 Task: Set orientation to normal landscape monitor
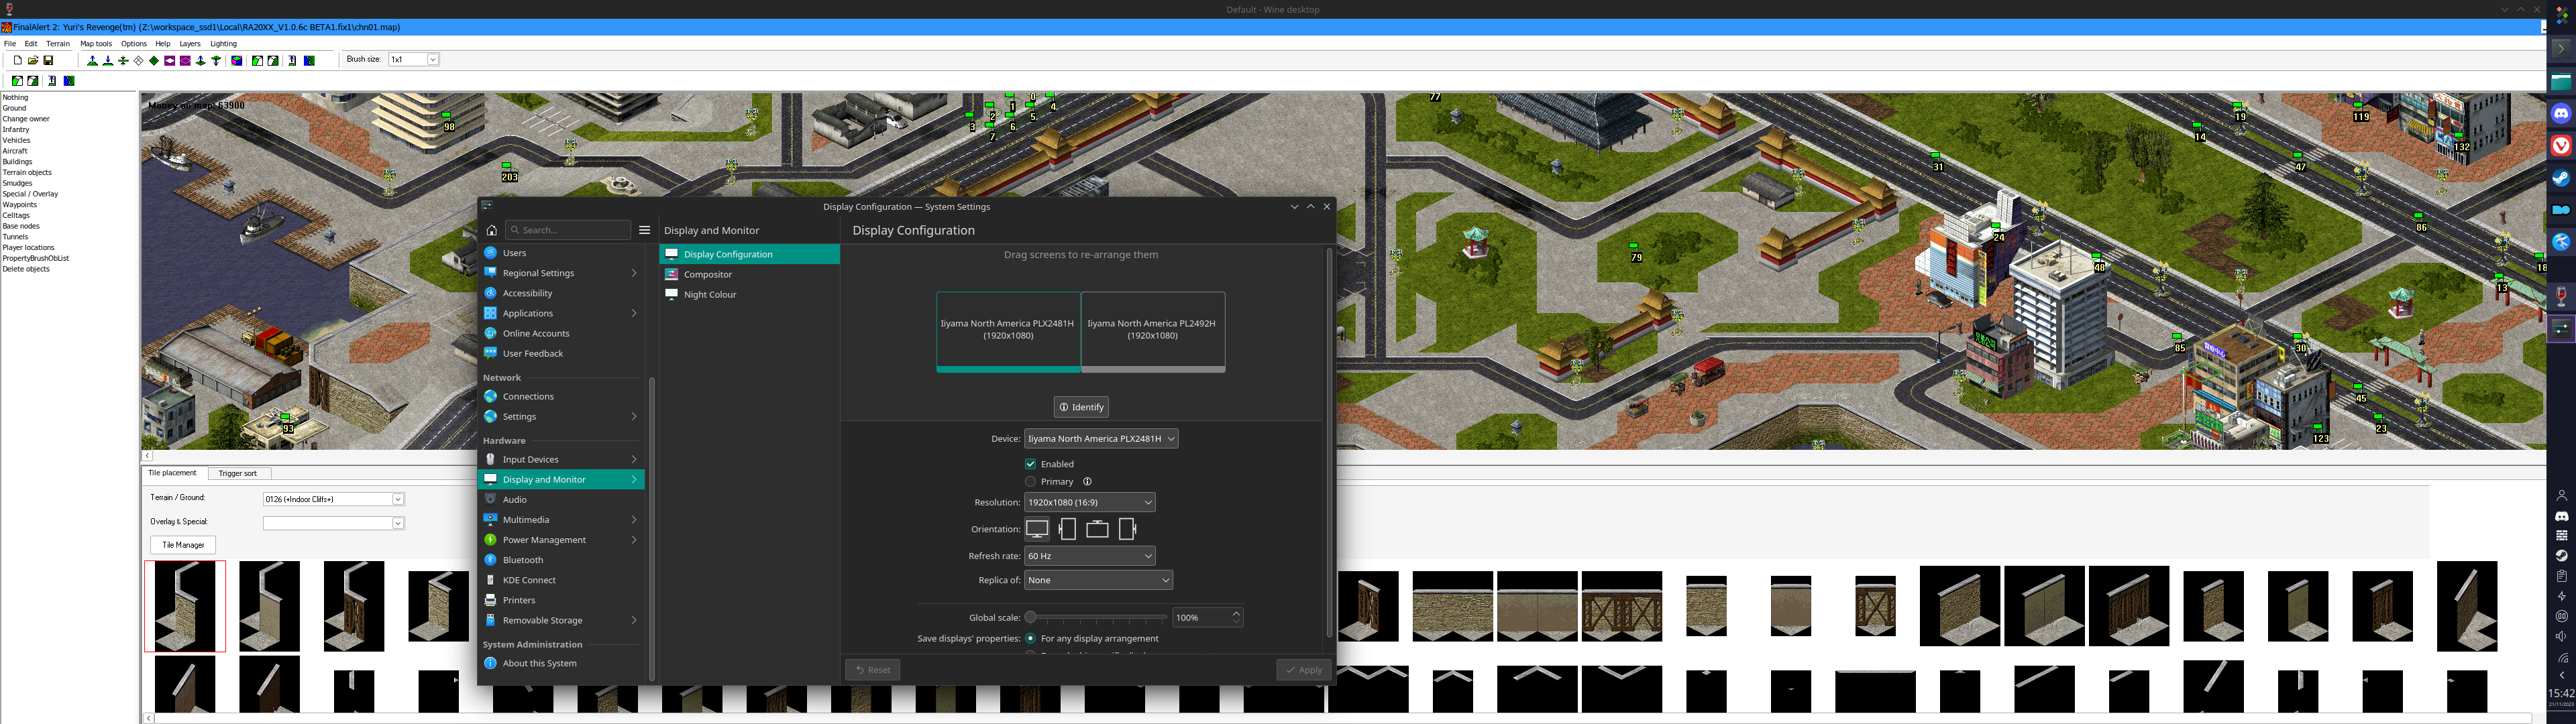tap(1038, 529)
